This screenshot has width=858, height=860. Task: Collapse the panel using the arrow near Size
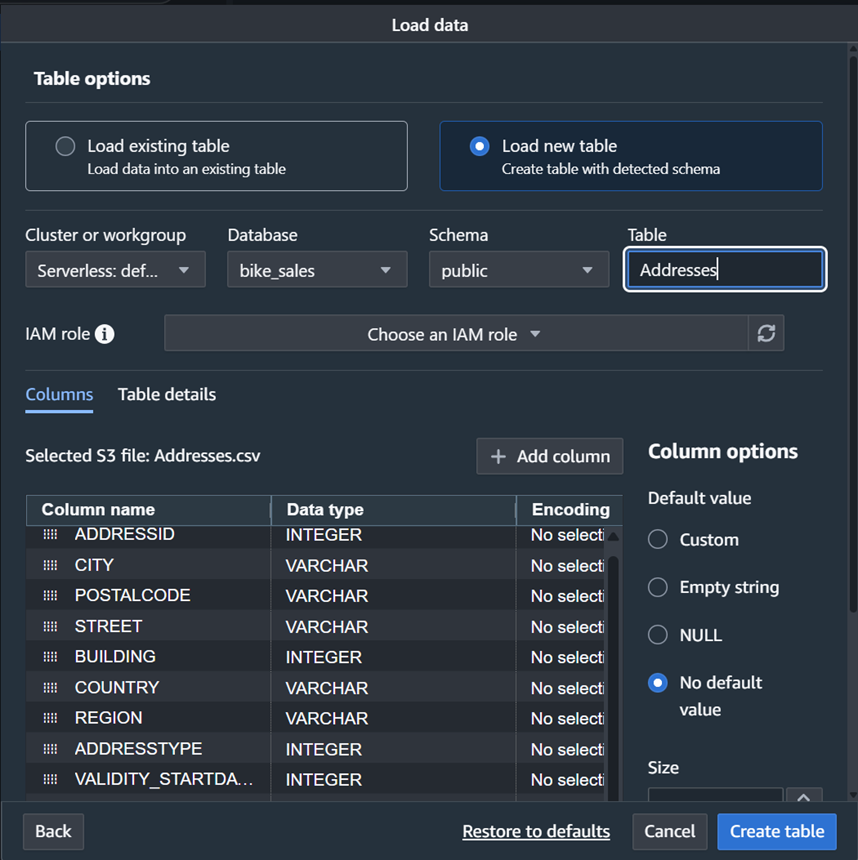click(804, 797)
